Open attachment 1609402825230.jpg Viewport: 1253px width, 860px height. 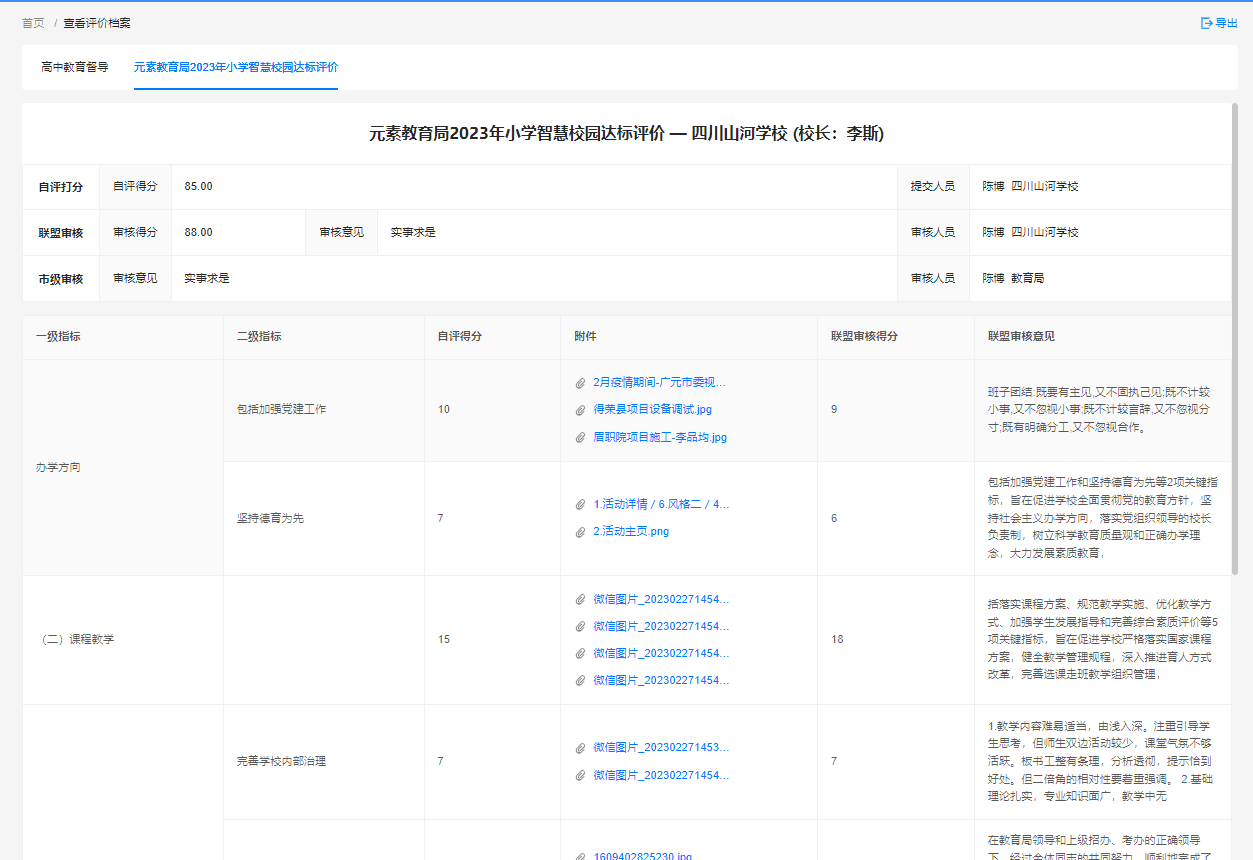(642, 856)
